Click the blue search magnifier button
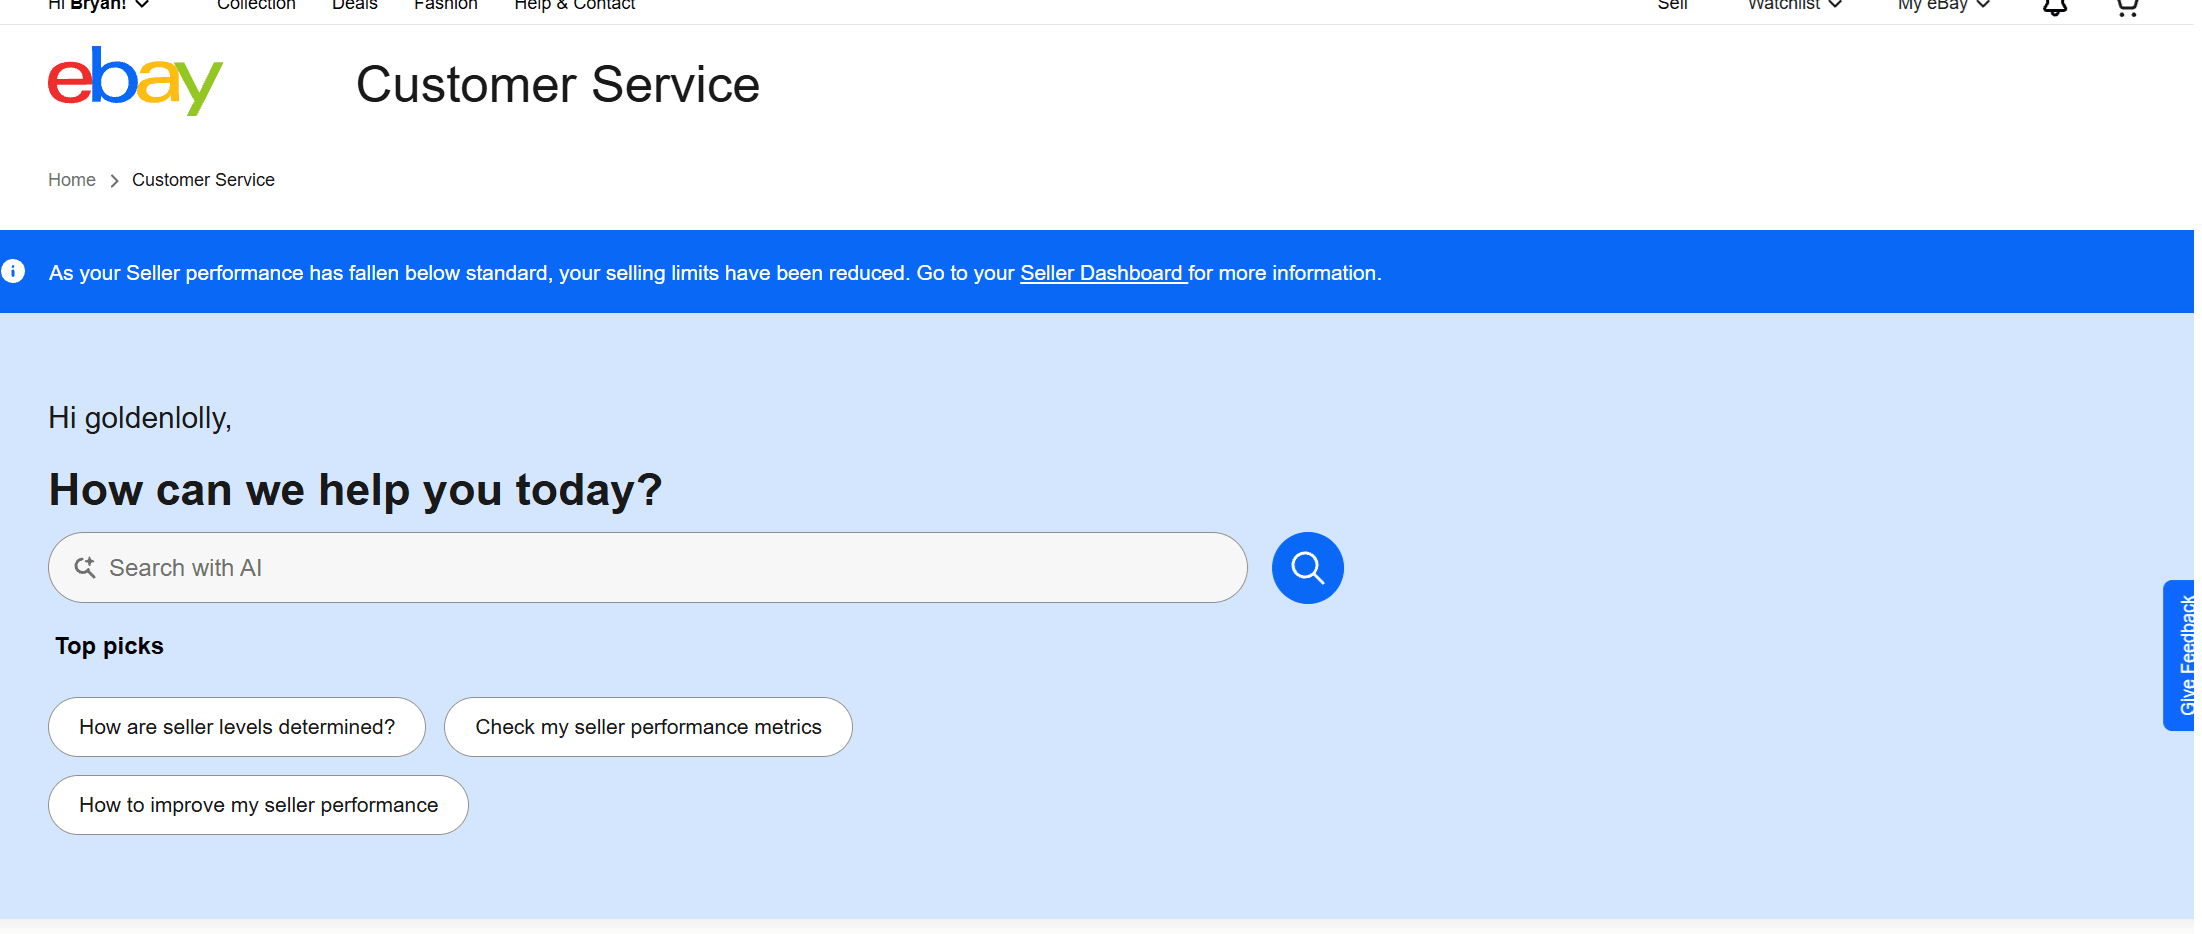The height and width of the screenshot is (934, 2202). [x=1307, y=568]
